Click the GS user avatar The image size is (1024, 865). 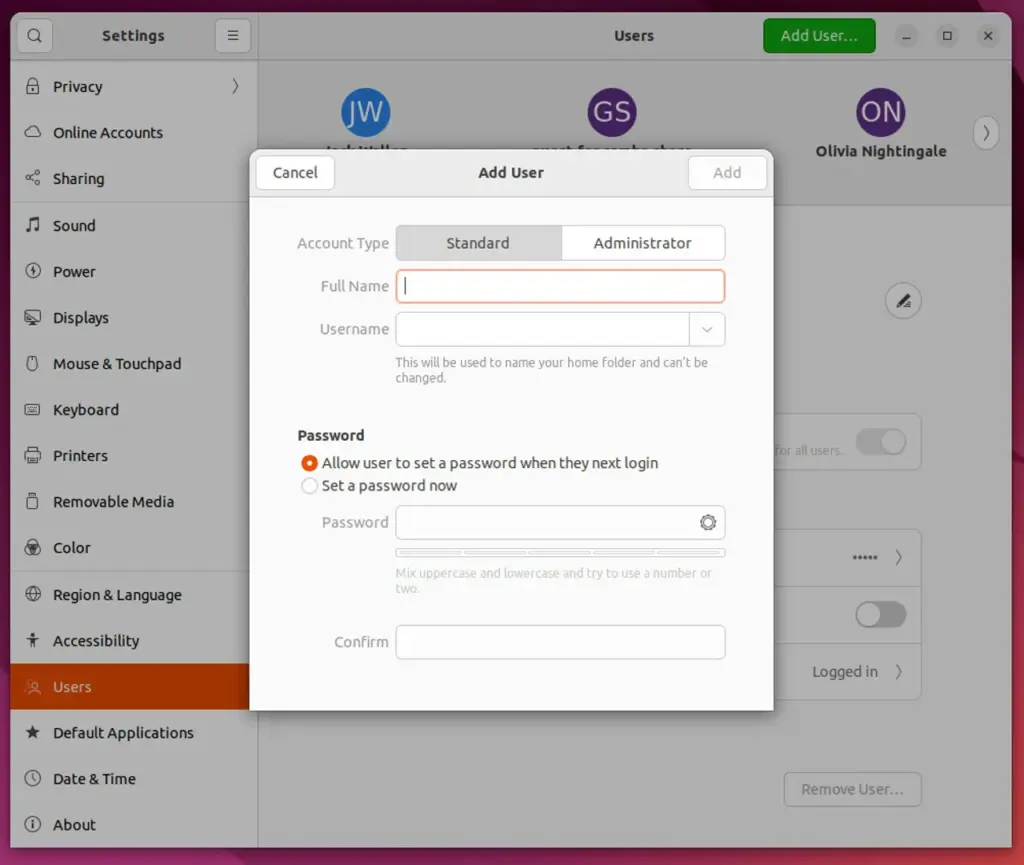click(612, 112)
